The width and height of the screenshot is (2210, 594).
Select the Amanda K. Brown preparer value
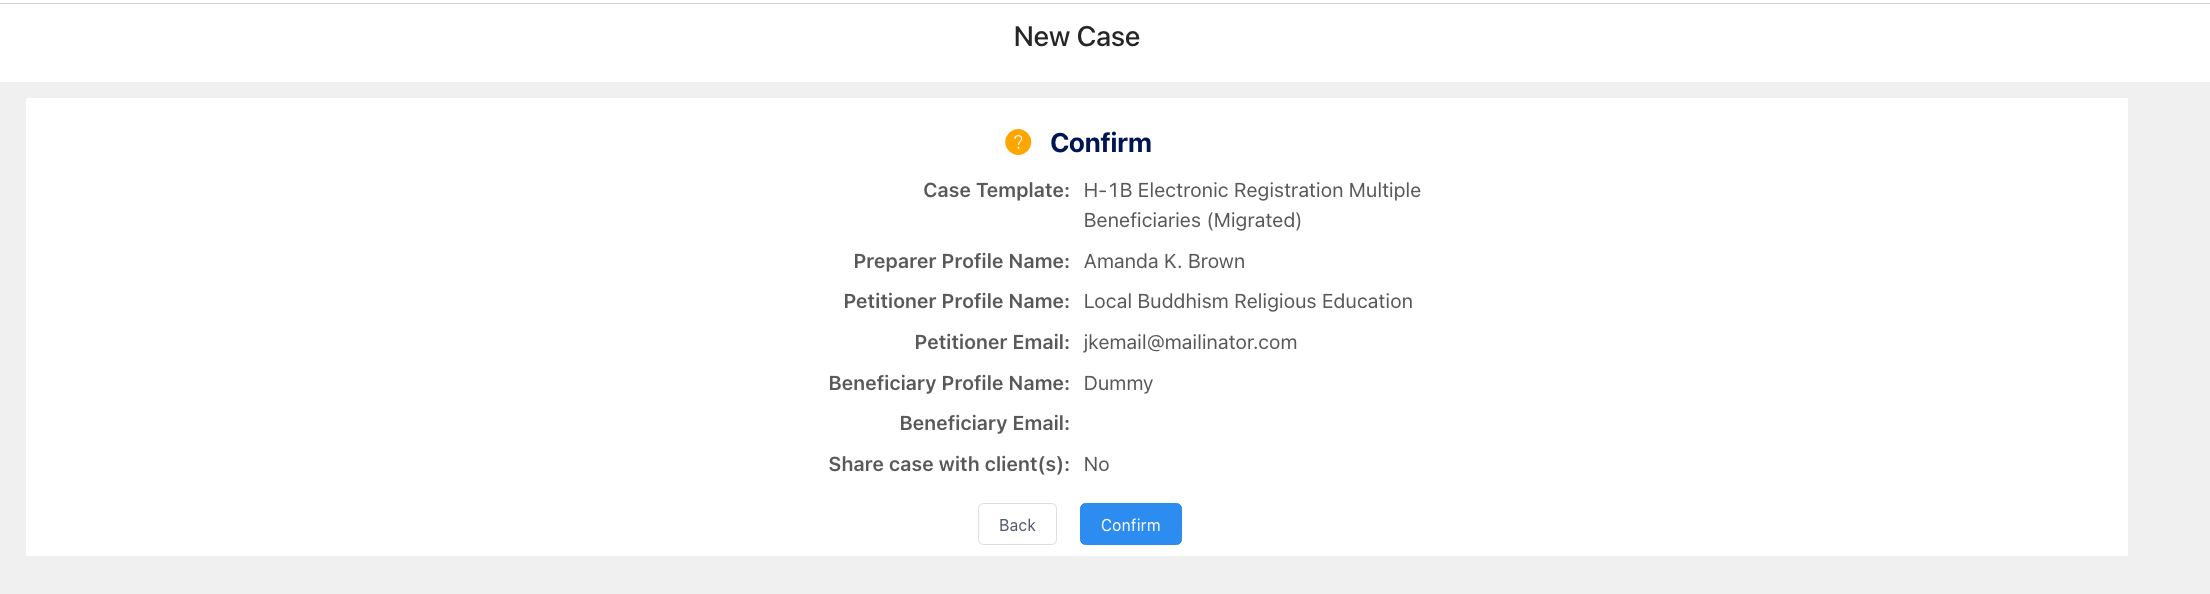(1164, 261)
